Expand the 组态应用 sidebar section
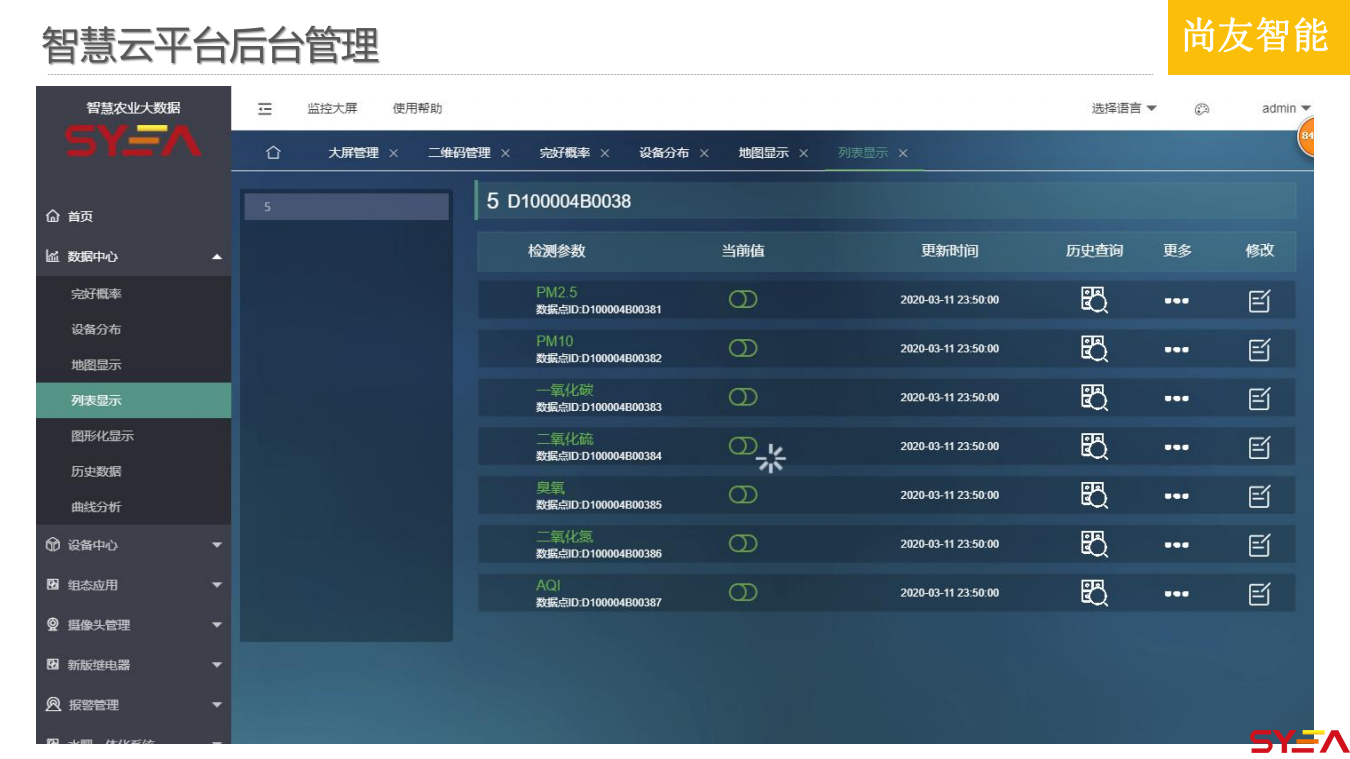Viewport: 1350px width, 759px height. [x=134, y=585]
